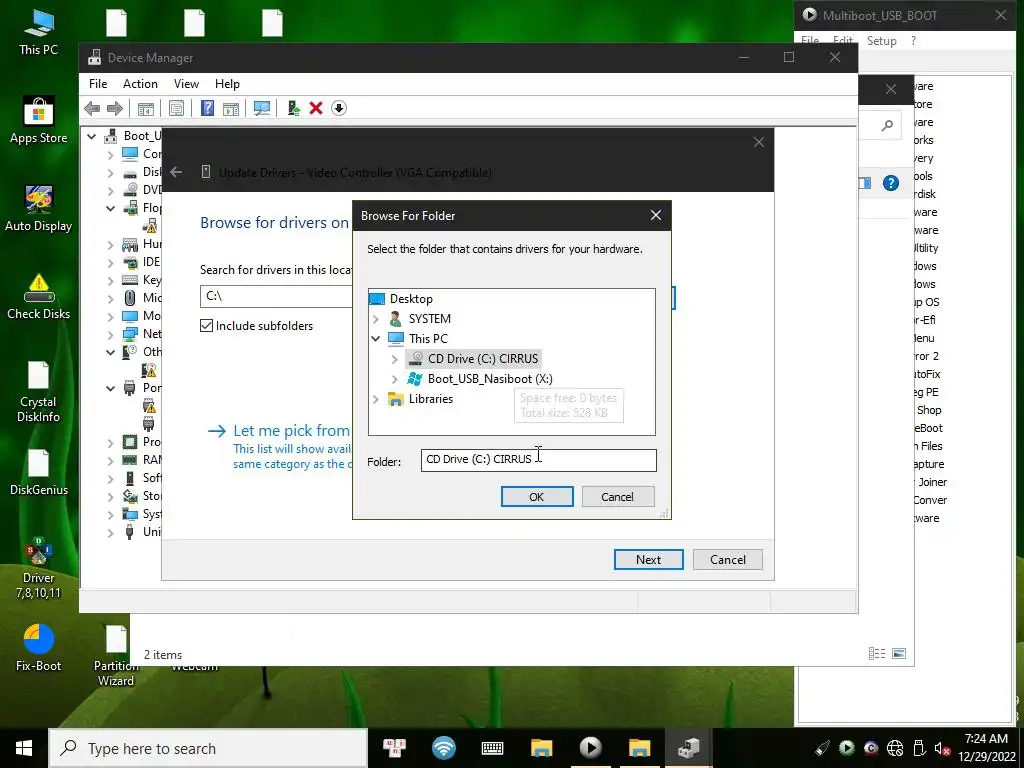The height and width of the screenshot is (768, 1024).
Task: Click the red X Uninstall device icon
Action: coord(316,108)
